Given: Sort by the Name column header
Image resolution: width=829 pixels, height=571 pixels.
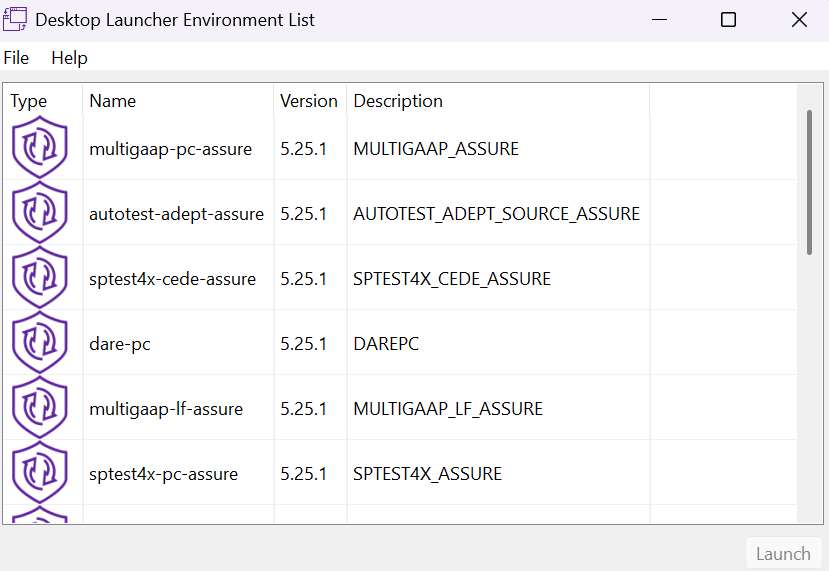Looking at the screenshot, I should tap(178, 100).
